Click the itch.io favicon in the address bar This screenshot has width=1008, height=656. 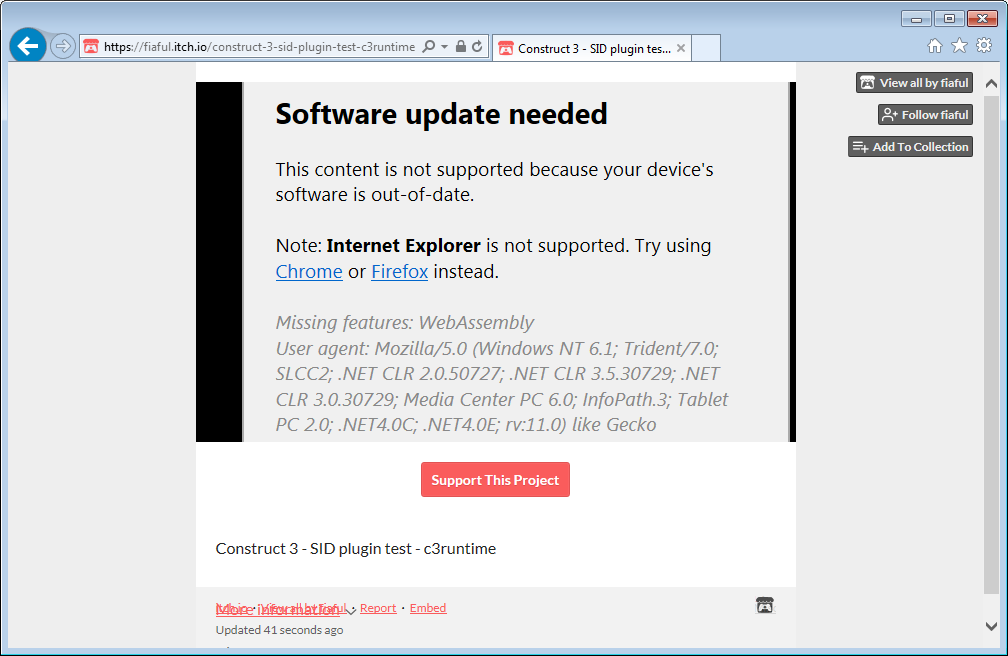point(91,46)
